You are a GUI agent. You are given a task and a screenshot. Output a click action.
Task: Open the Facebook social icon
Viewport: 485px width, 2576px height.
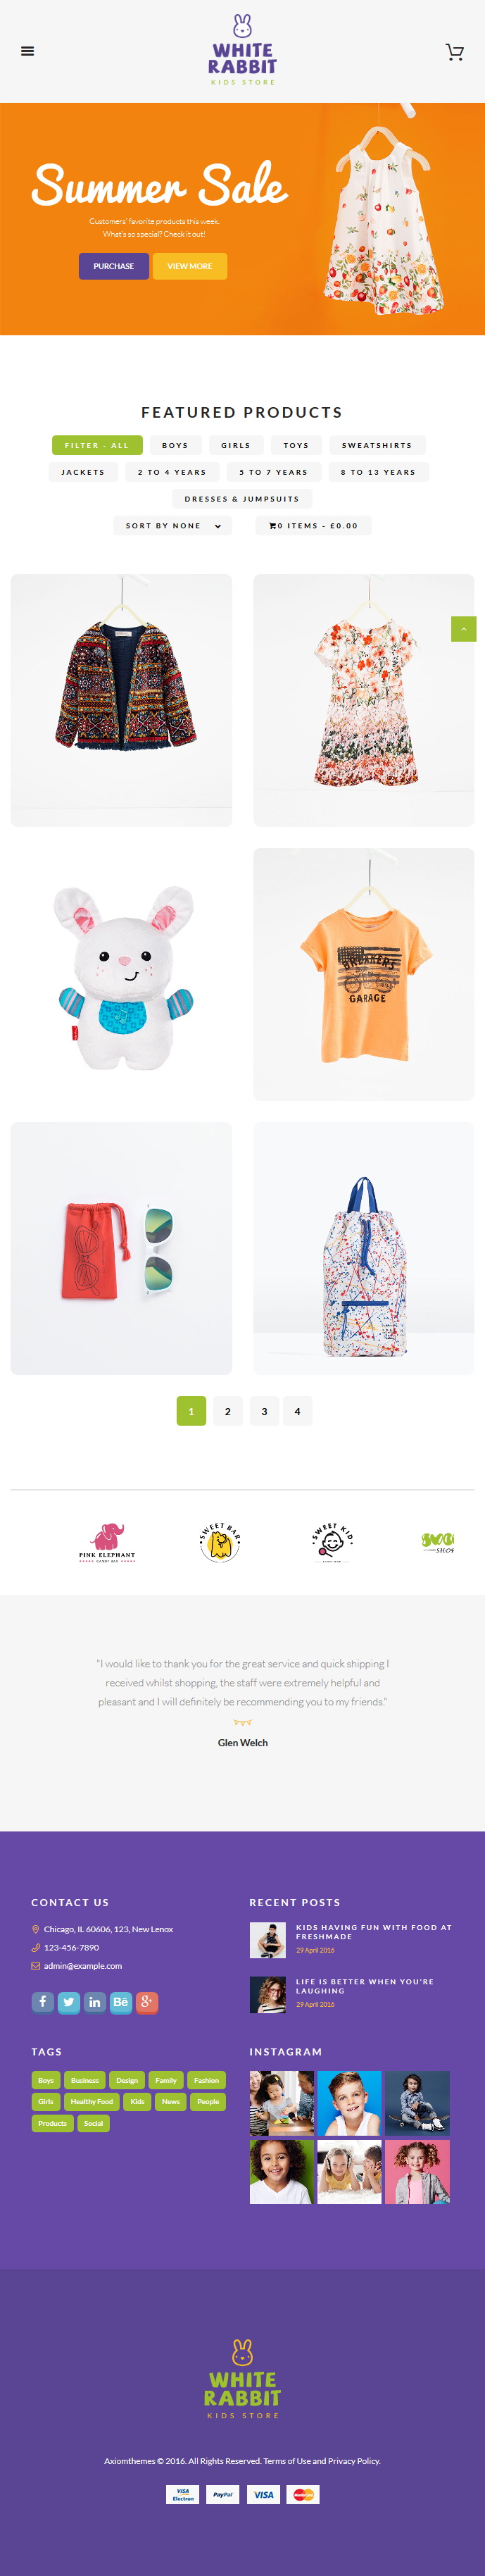tap(43, 2001)
